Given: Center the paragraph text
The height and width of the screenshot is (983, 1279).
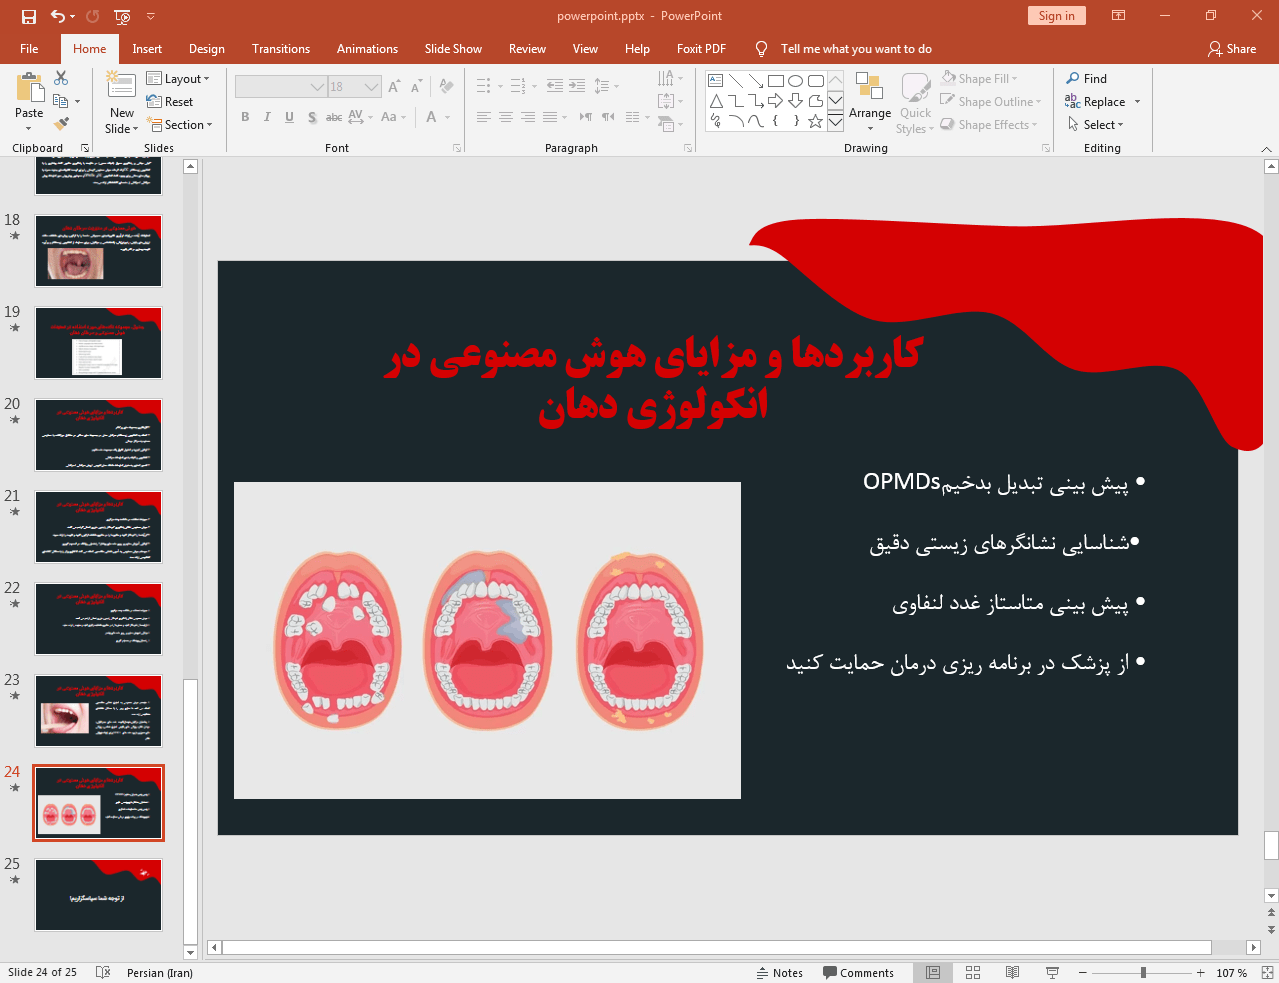Looking at the screenshot, I should pos(506,117).
